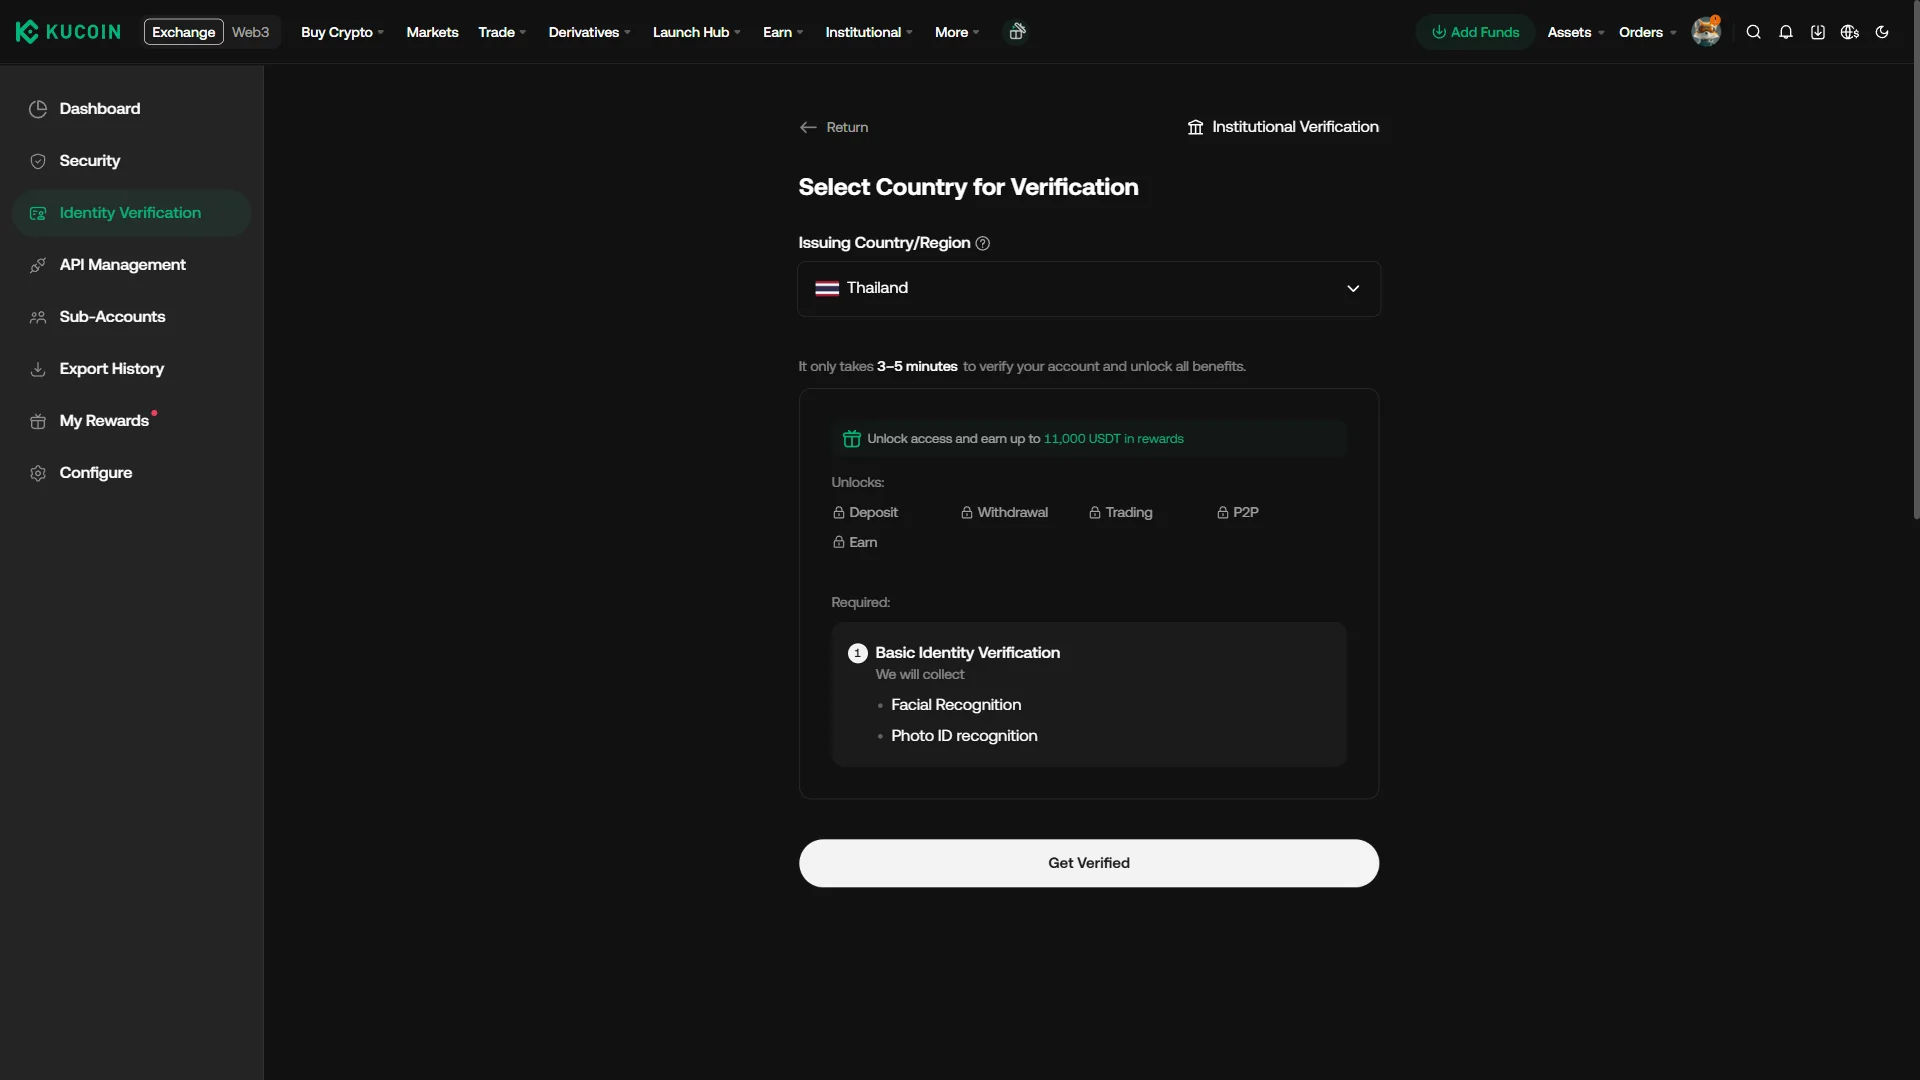The width and height of the screenshot is (1920, 1080).
Task: Expand the Orders dropdown
Action: point(1647,32)
